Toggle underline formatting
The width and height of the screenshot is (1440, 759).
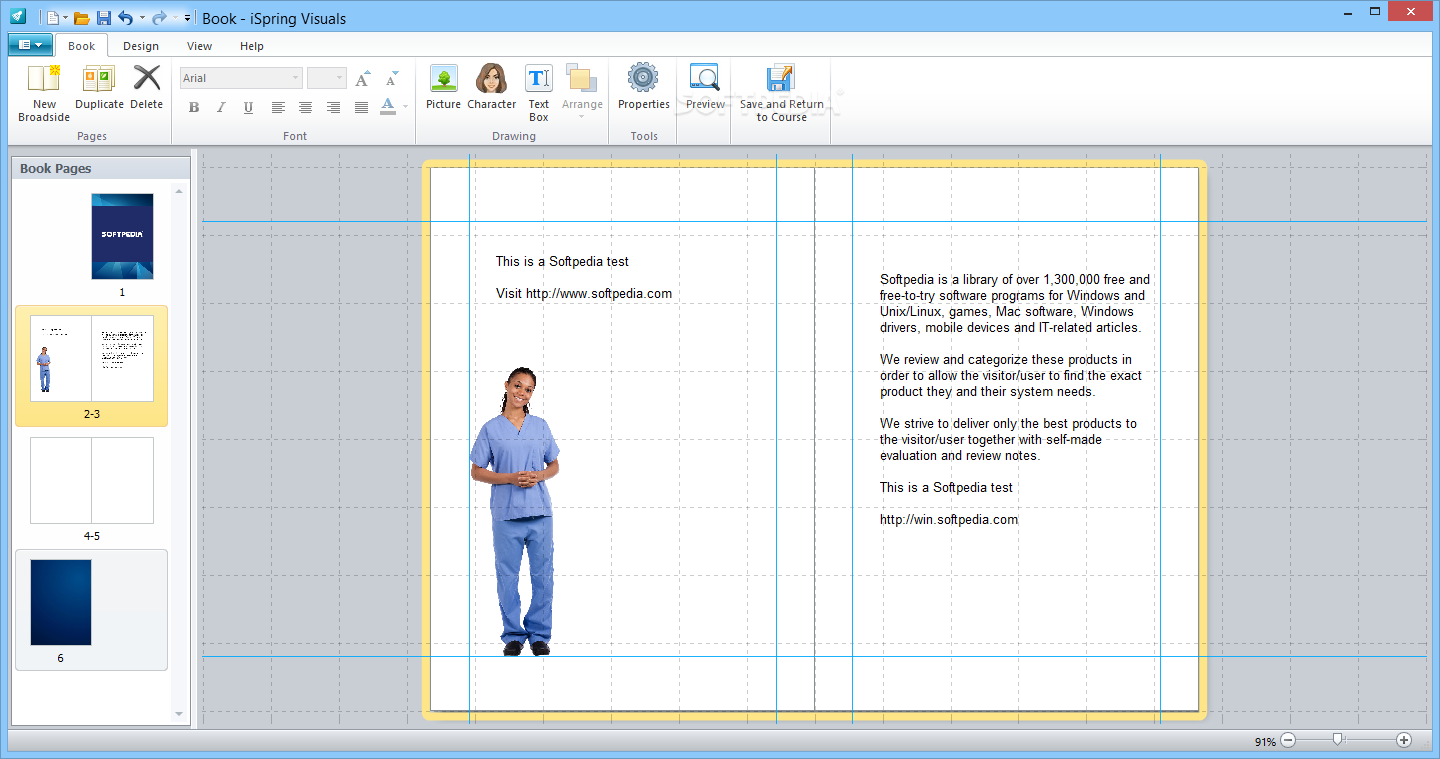click(x=248, y=107)
